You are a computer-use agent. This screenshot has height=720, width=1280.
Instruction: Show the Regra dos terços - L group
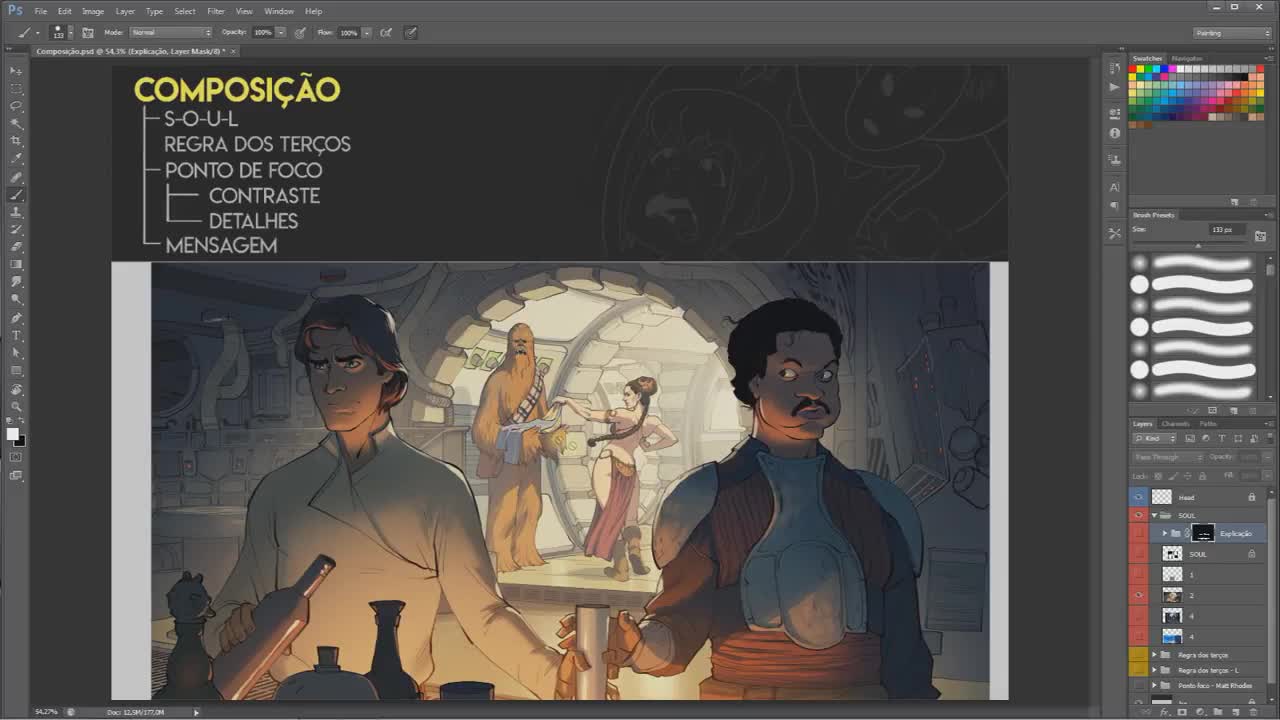[x=1139, y=670]
